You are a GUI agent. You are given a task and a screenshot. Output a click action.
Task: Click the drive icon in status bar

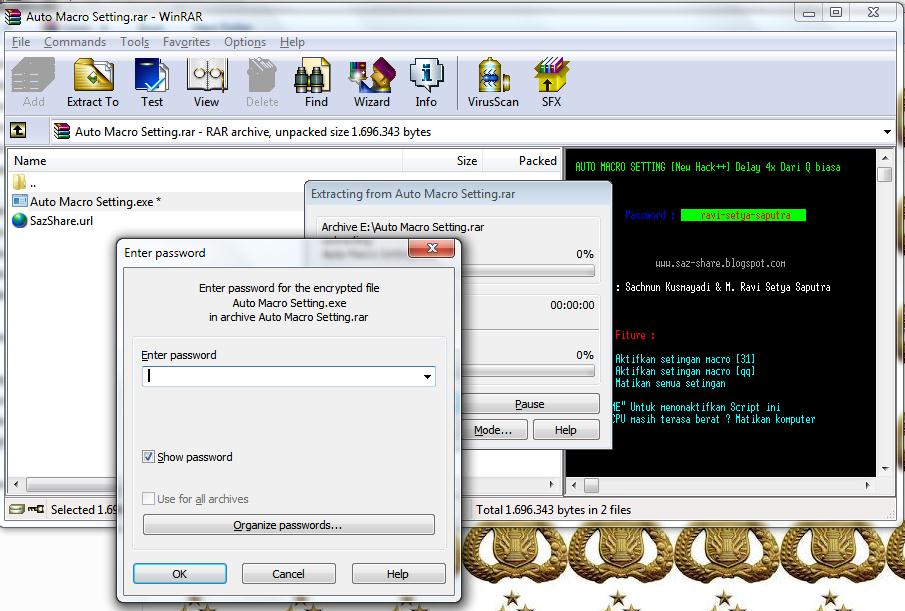click(17, 509)
